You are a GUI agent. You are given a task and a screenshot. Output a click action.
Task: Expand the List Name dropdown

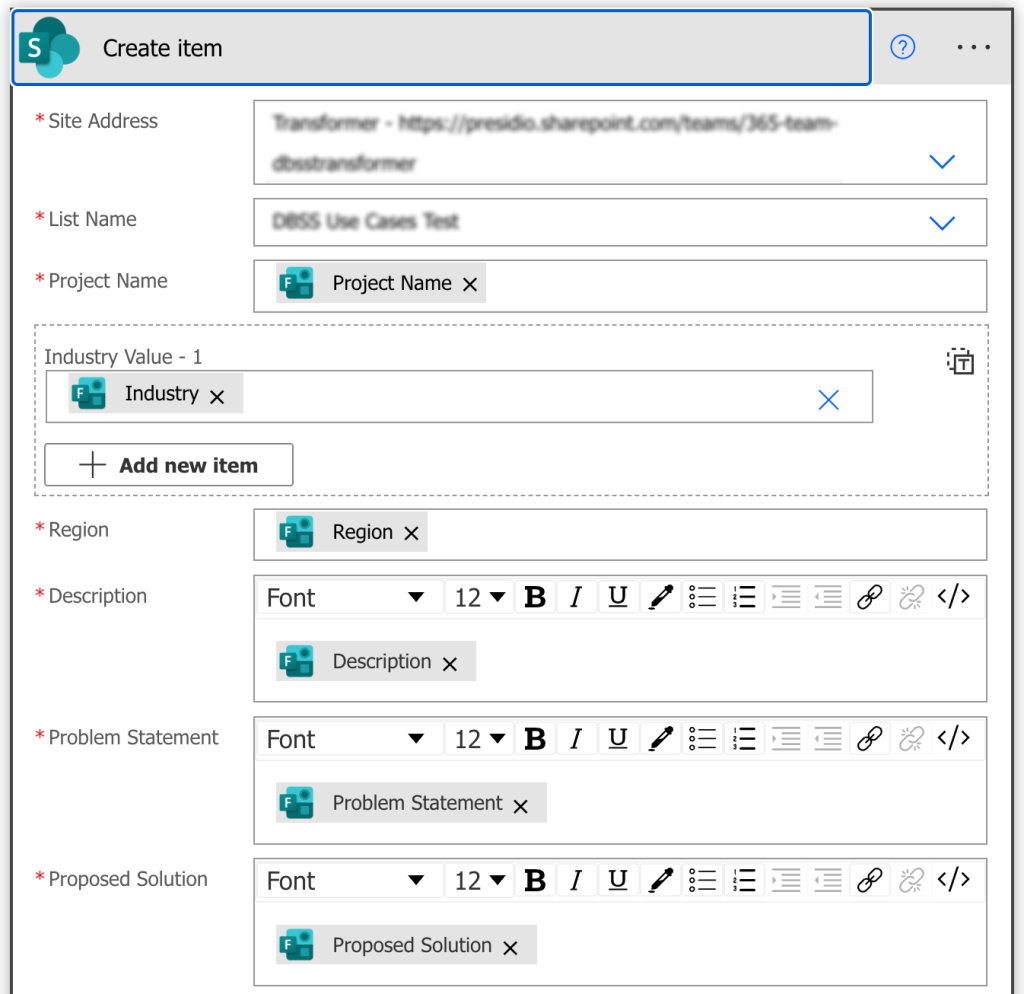941,222
